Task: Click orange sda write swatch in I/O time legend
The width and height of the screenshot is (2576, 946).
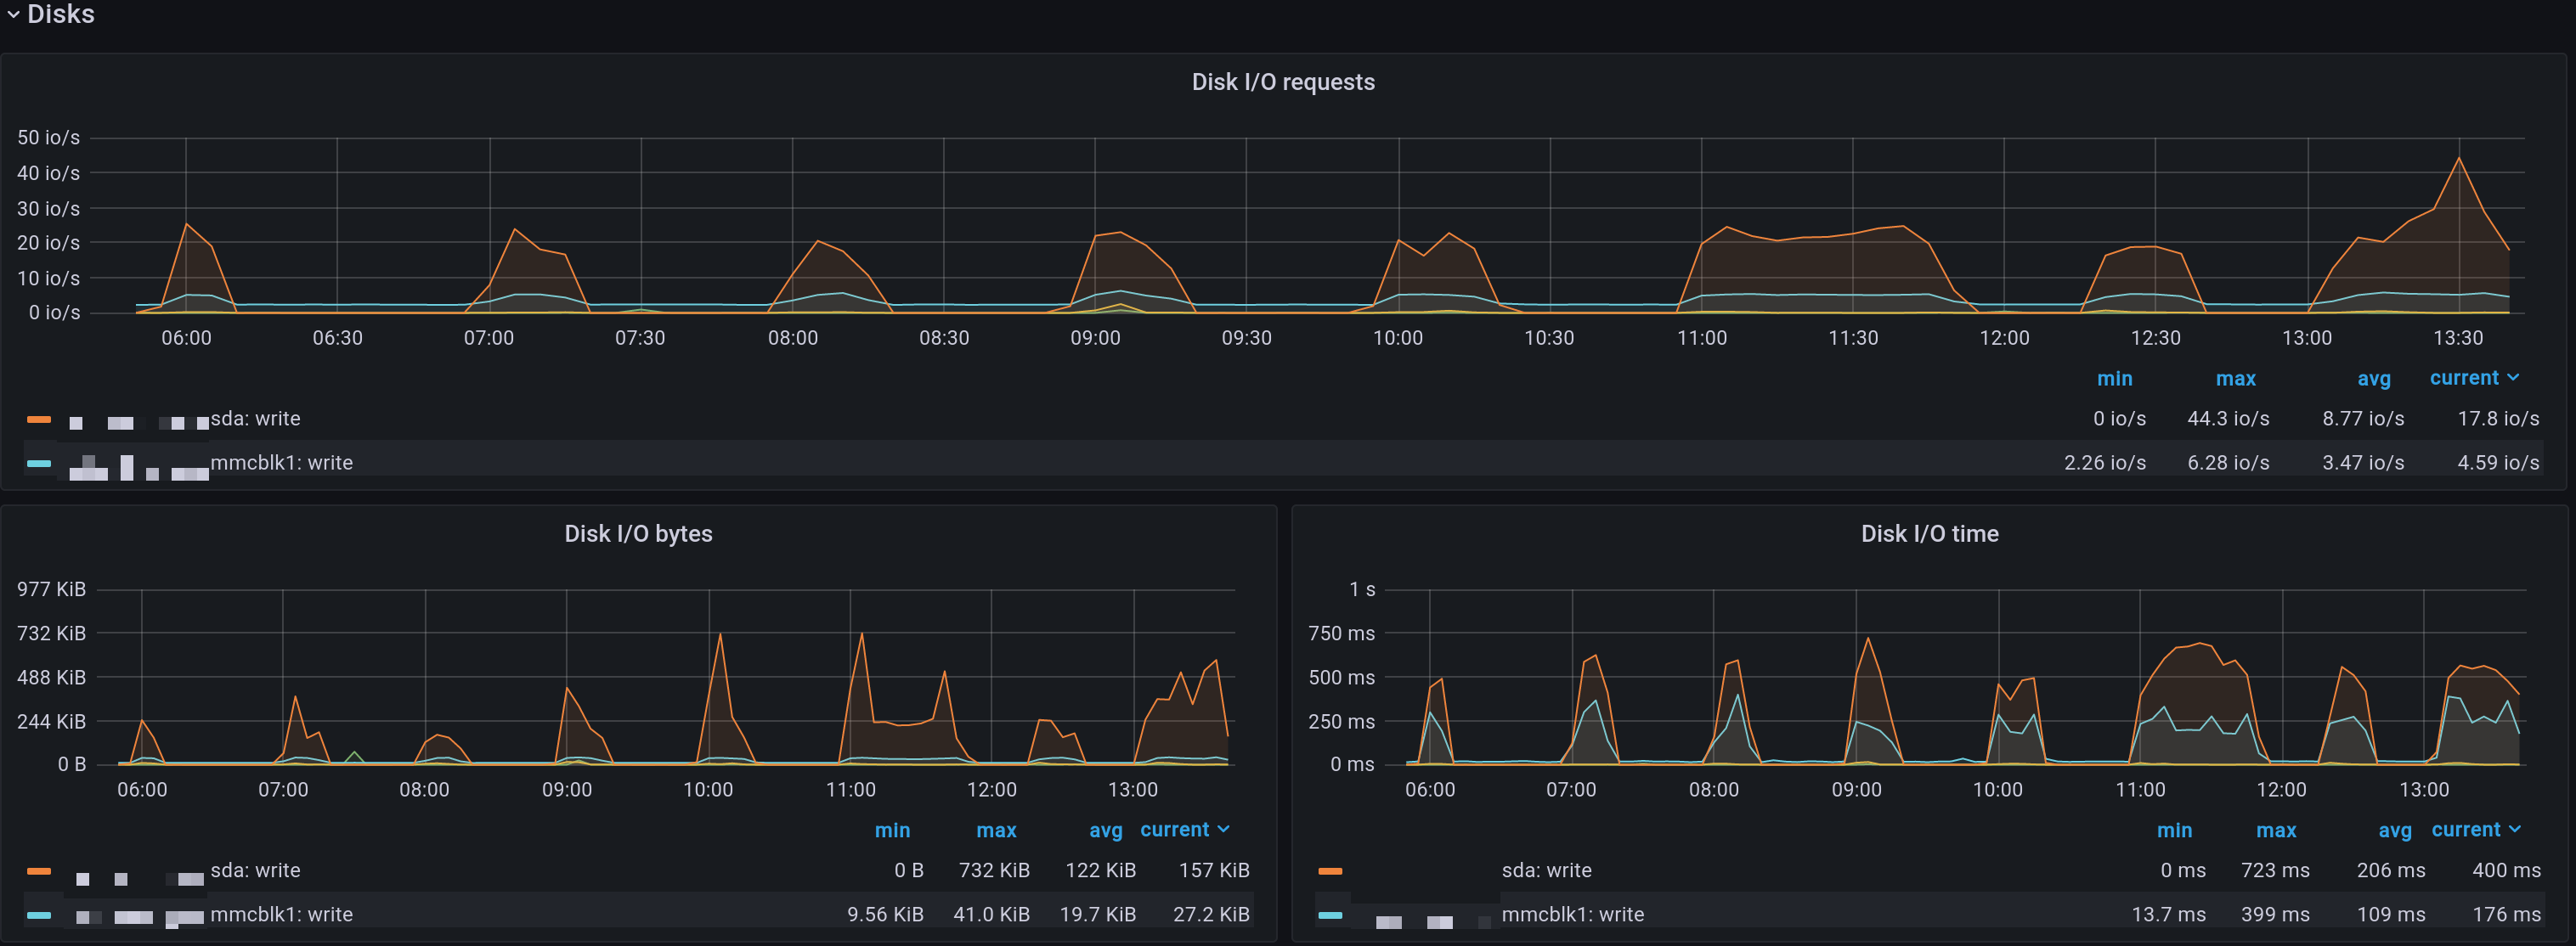Action: tap(1330, 871)
